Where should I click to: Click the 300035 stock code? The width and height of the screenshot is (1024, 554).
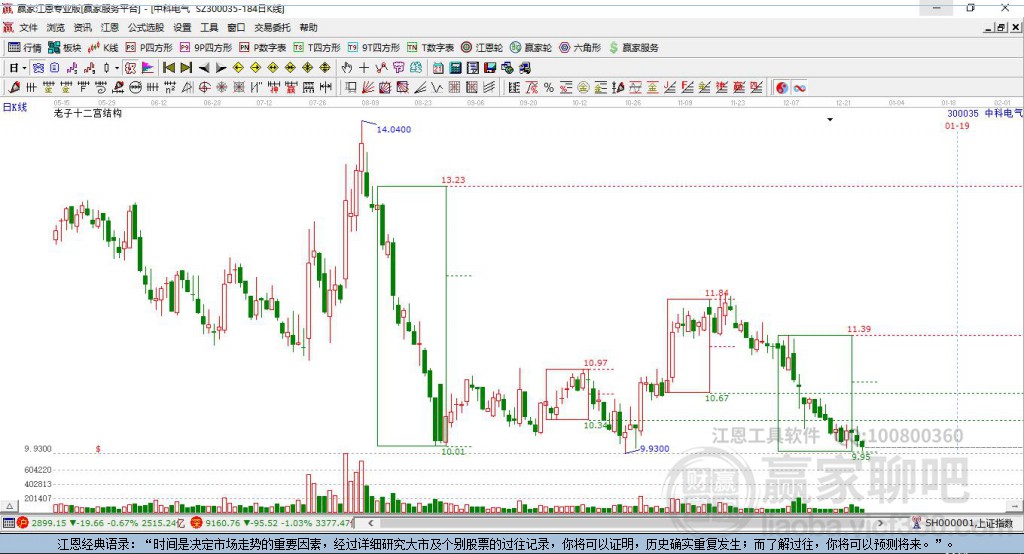963,113
